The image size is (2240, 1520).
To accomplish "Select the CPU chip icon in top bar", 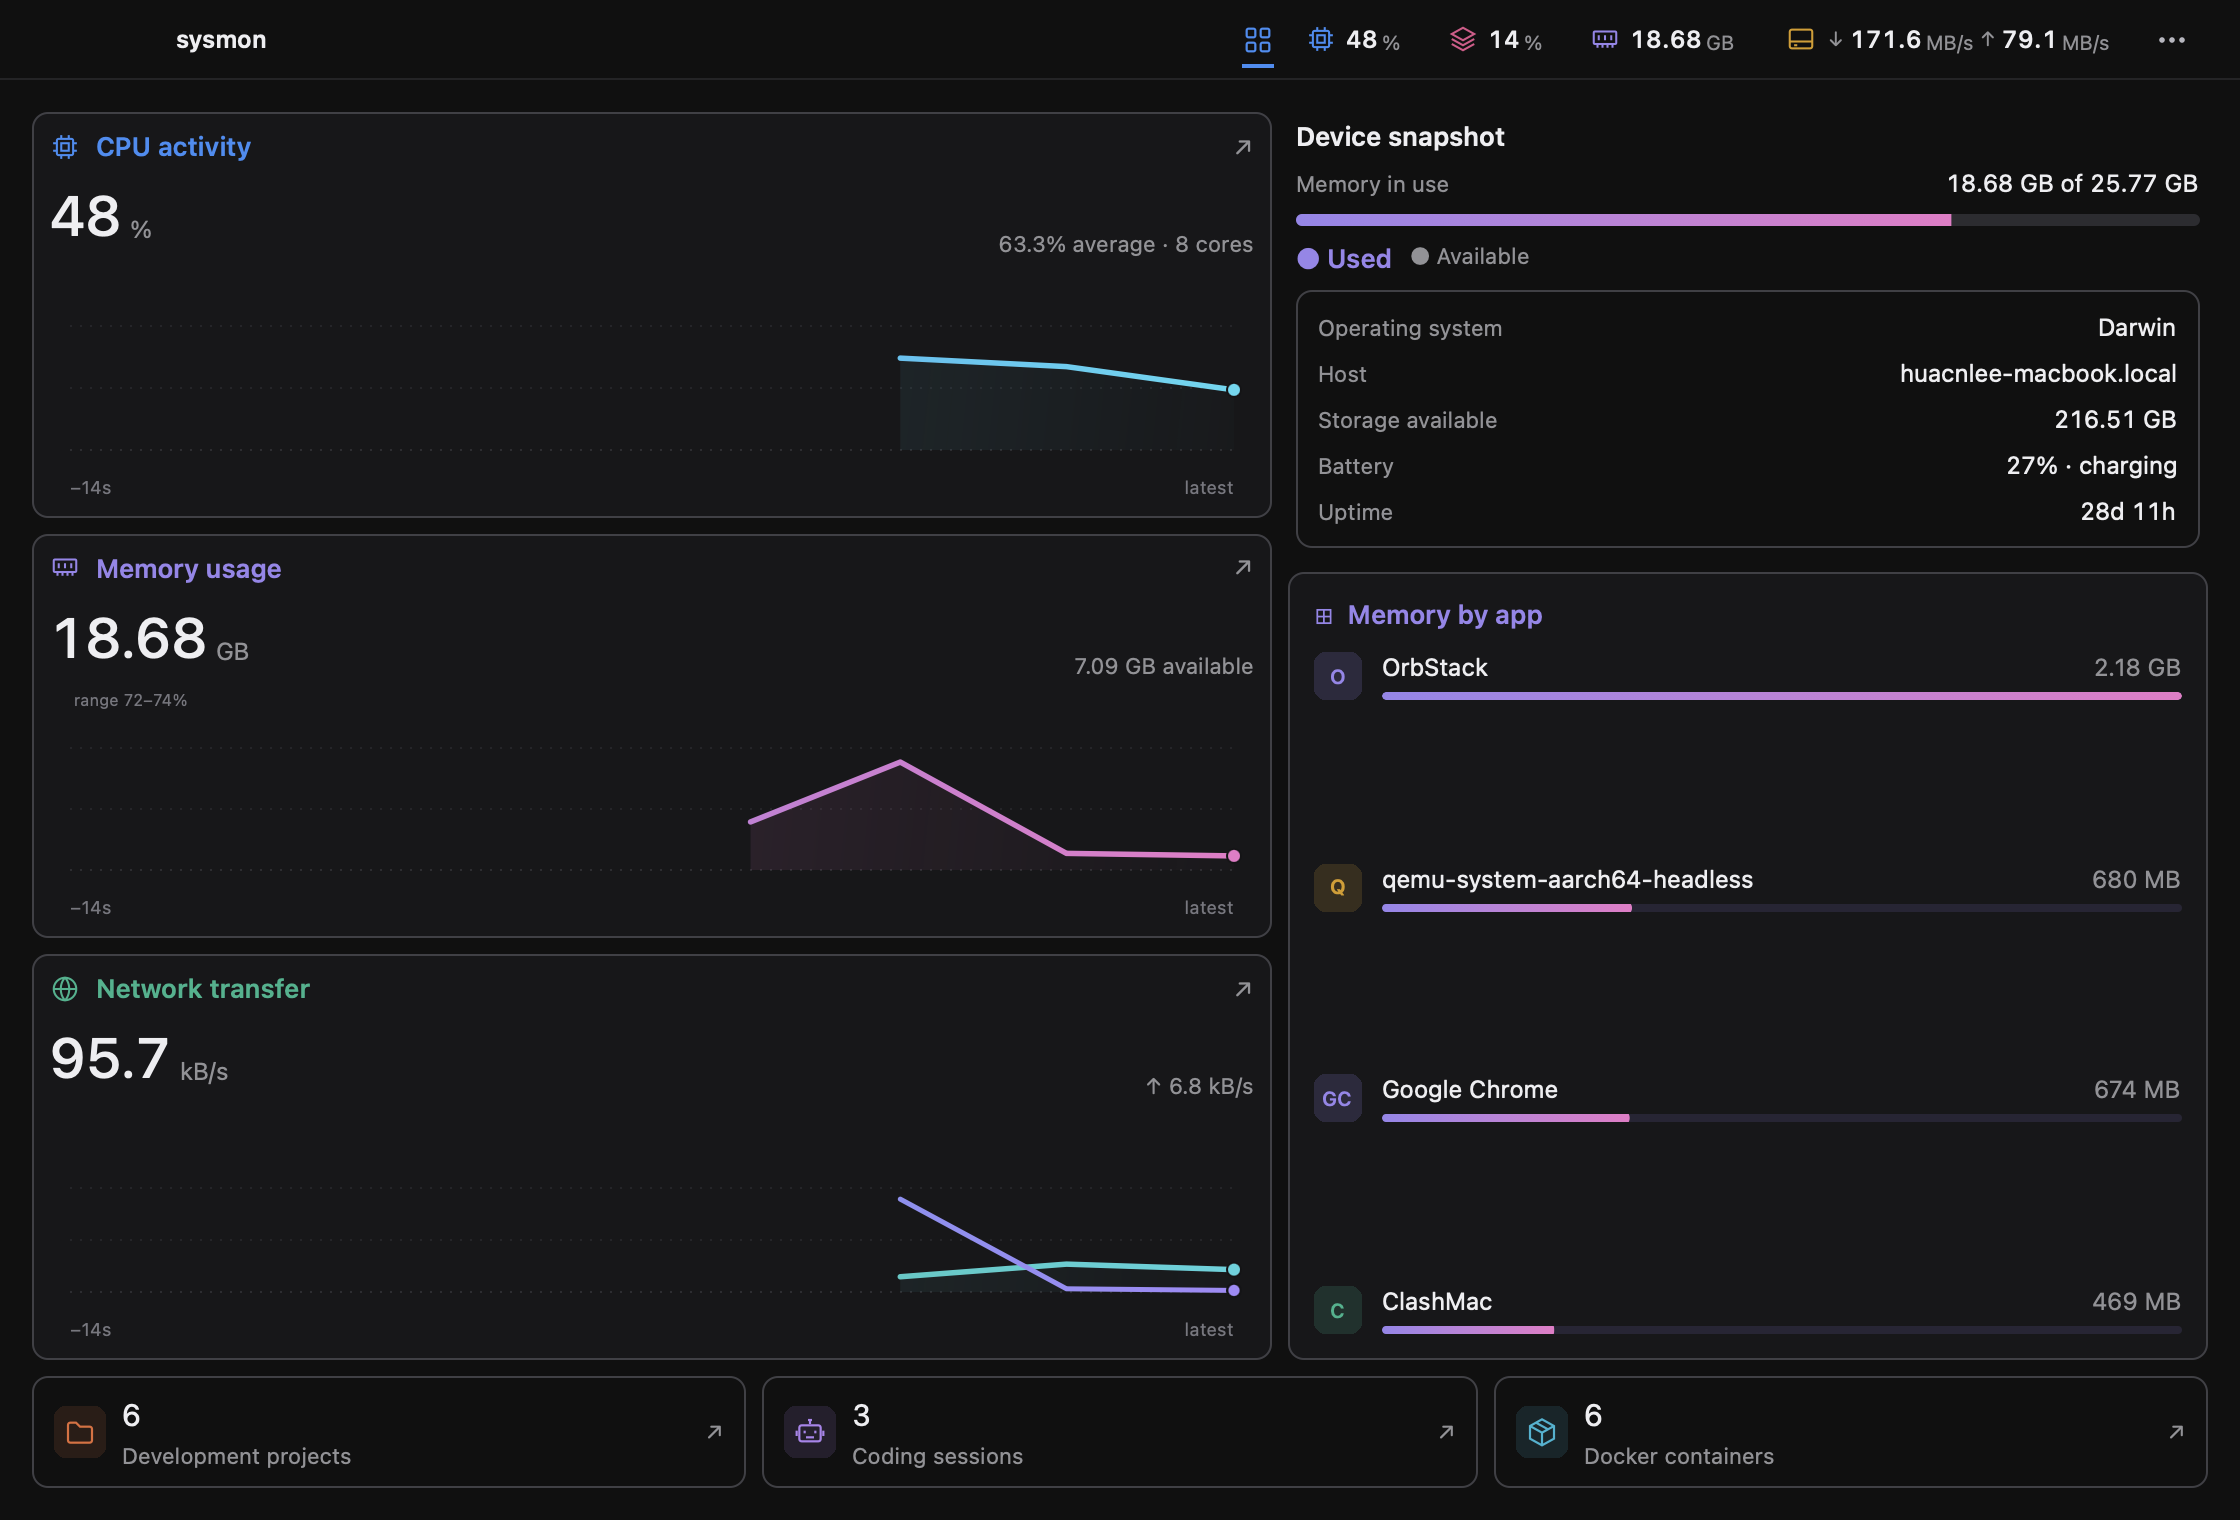I will [x=1320, y=39].
